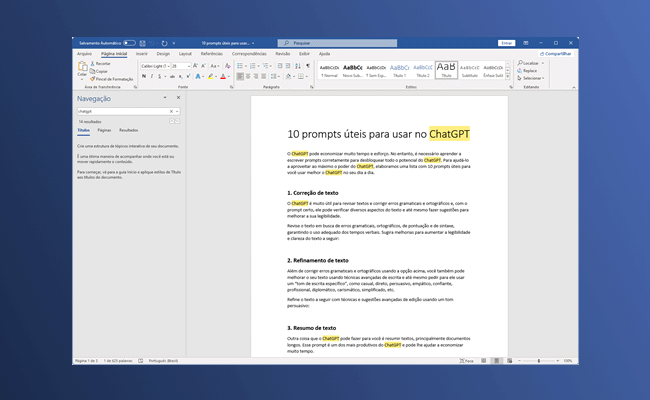Toggle subscript formatting
The width and height of the screenshot is (650, 400).
(181, 76)
